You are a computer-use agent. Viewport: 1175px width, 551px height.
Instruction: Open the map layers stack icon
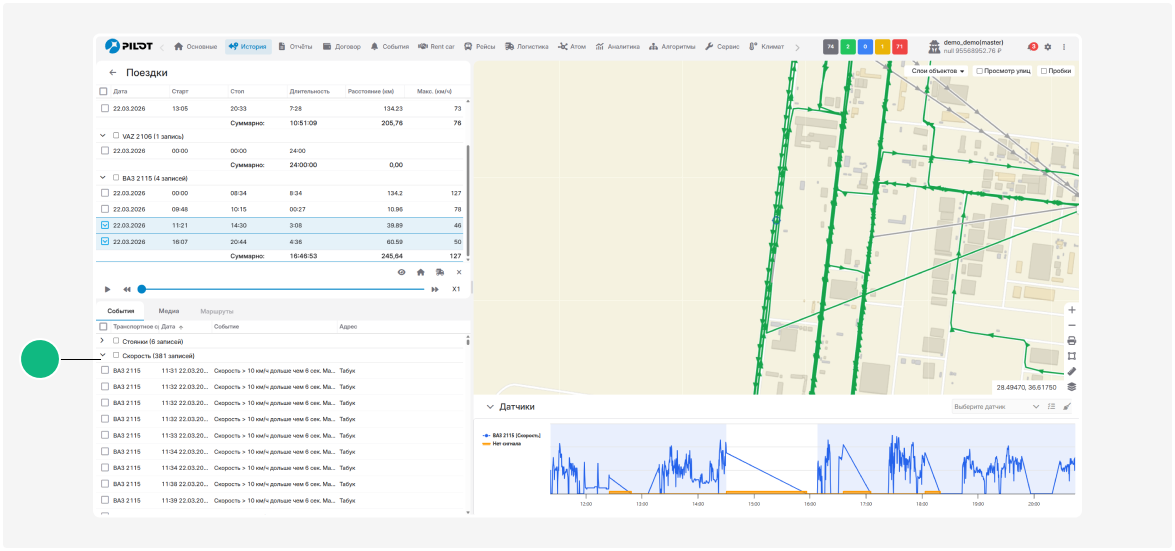(1071, 387)
